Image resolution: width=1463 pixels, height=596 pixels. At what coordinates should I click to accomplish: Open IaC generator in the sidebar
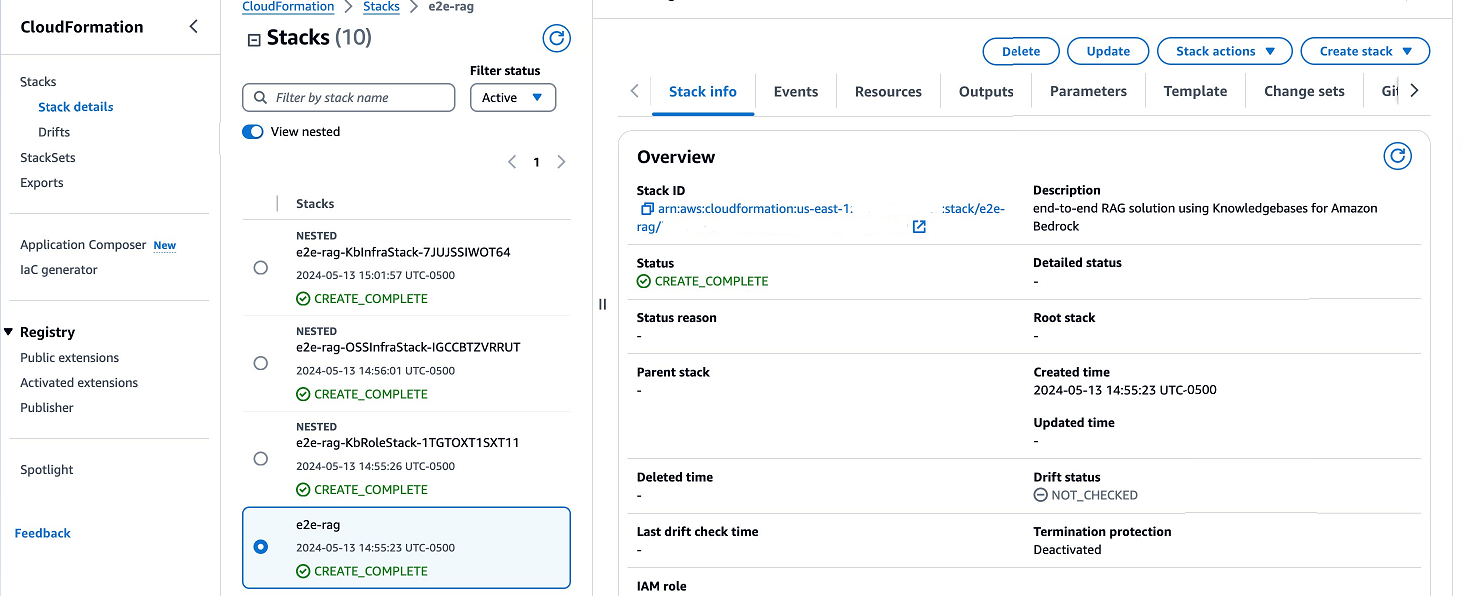[59, 270]
